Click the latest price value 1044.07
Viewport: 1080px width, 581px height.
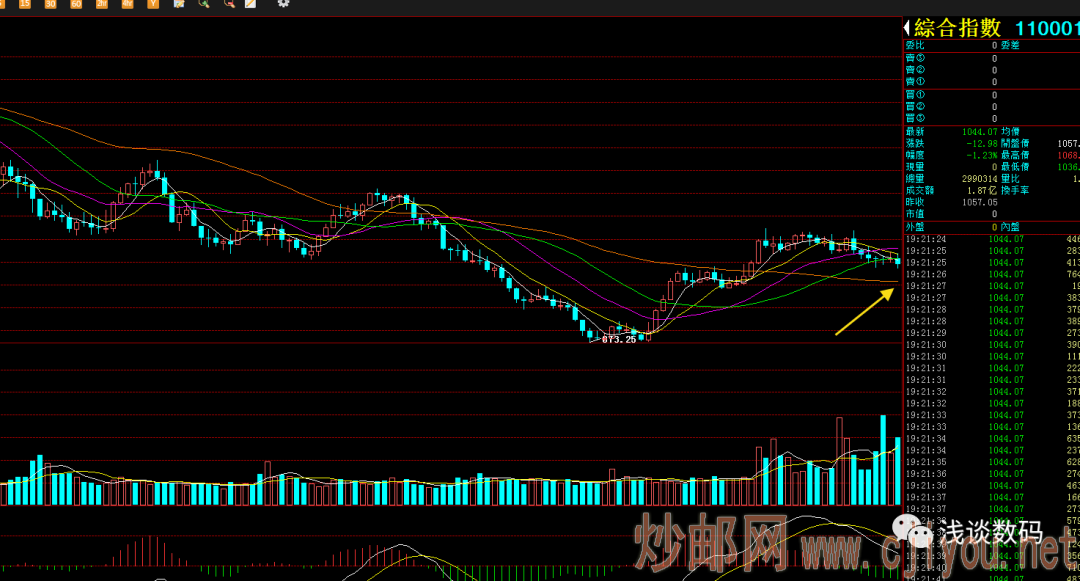pyautogui.click(x=979, y=132)
